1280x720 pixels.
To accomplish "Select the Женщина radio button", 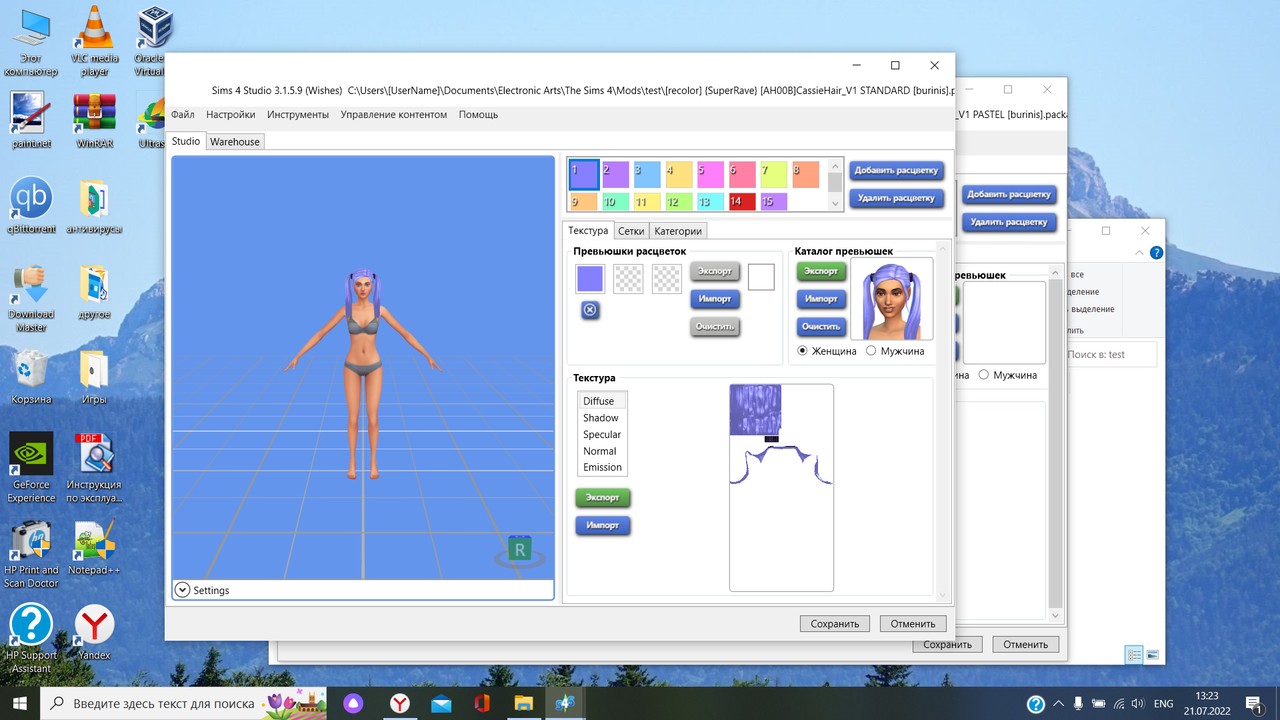I will (x=802, y=351).
